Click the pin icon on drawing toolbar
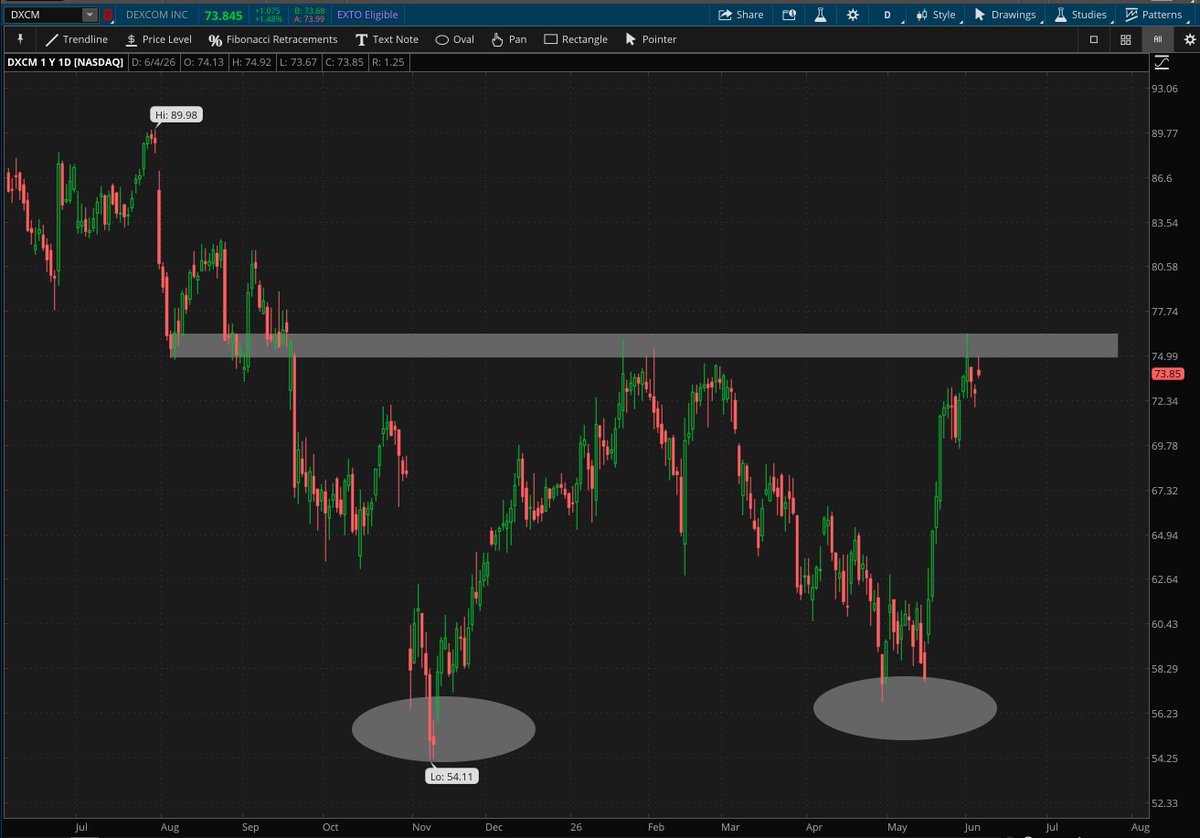This screenshot has height=838, width=1200. (x=21, y=39)
